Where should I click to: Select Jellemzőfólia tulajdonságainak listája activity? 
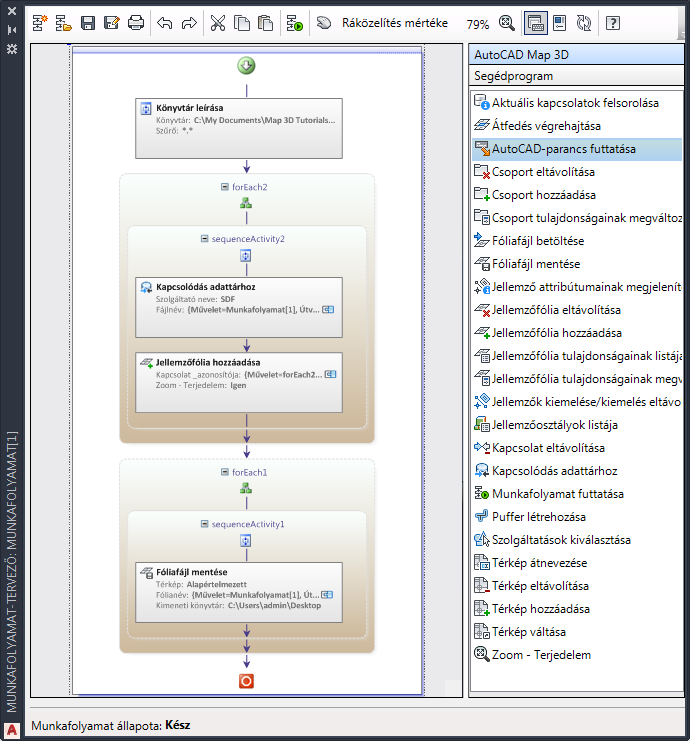577,356
